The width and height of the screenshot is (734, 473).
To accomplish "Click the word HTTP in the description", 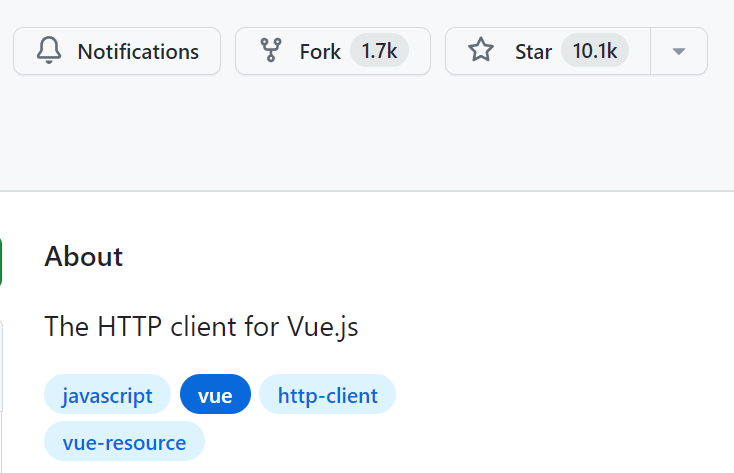I will coord(122,326).
